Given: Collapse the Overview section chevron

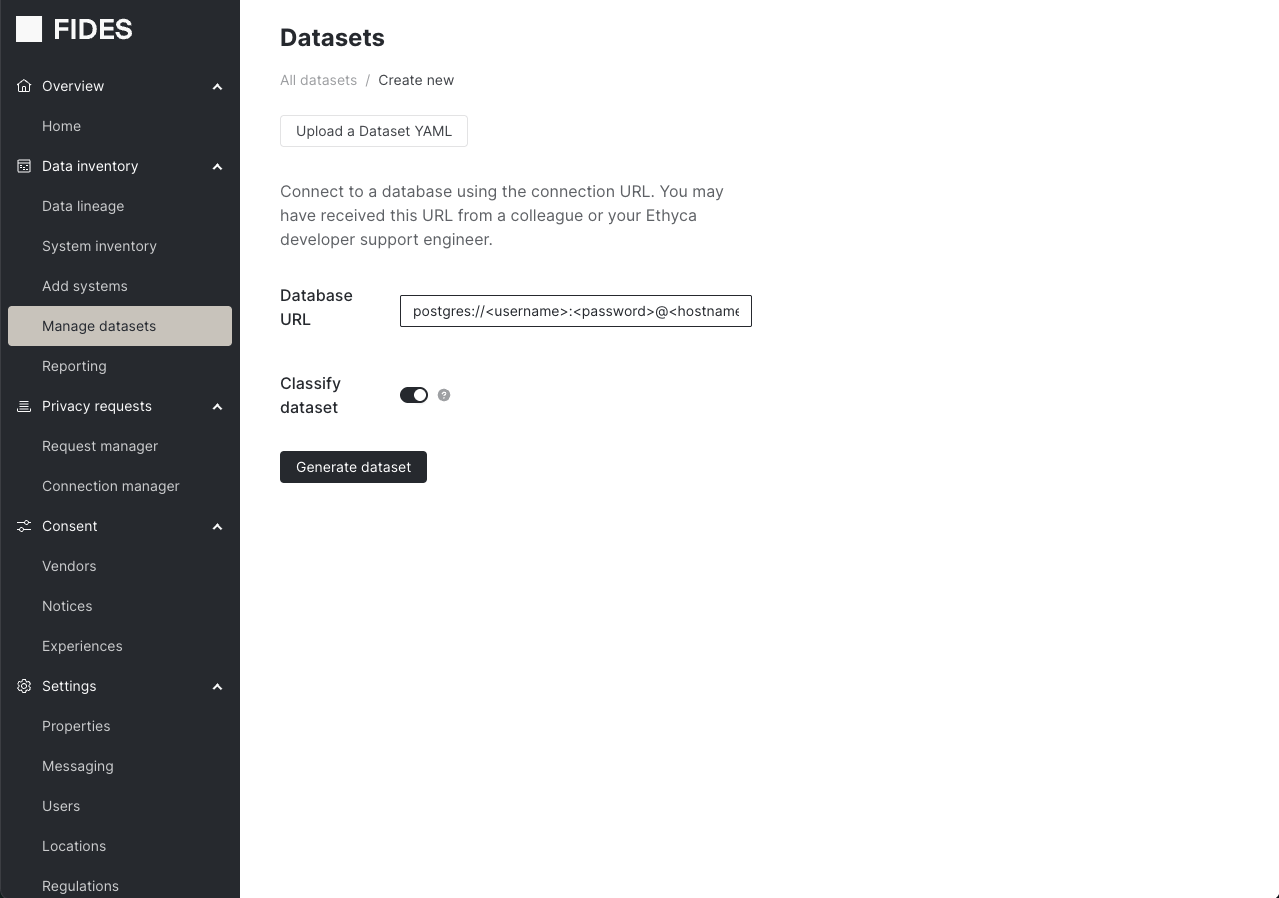Looking at the screenshot, I should pyautogui.click(x=217, y=86).
